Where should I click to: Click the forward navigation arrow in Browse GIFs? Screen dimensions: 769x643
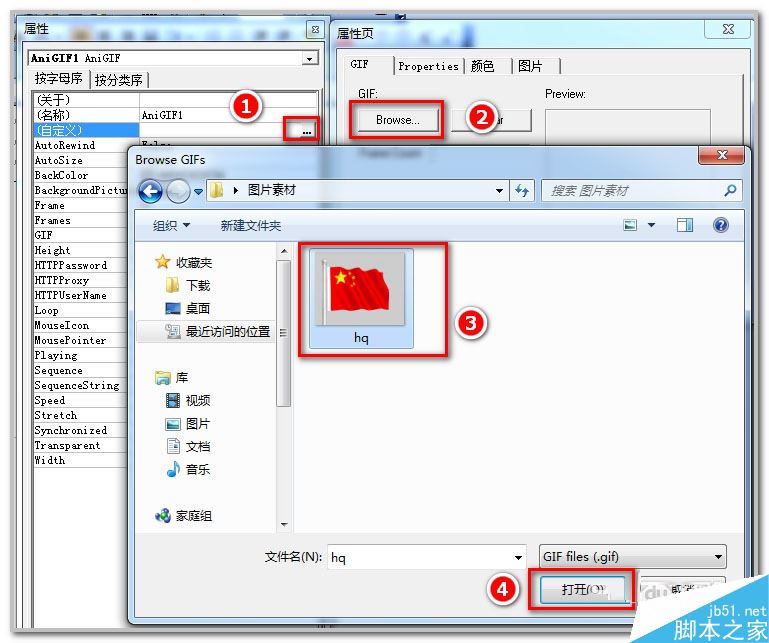(178, 191)
